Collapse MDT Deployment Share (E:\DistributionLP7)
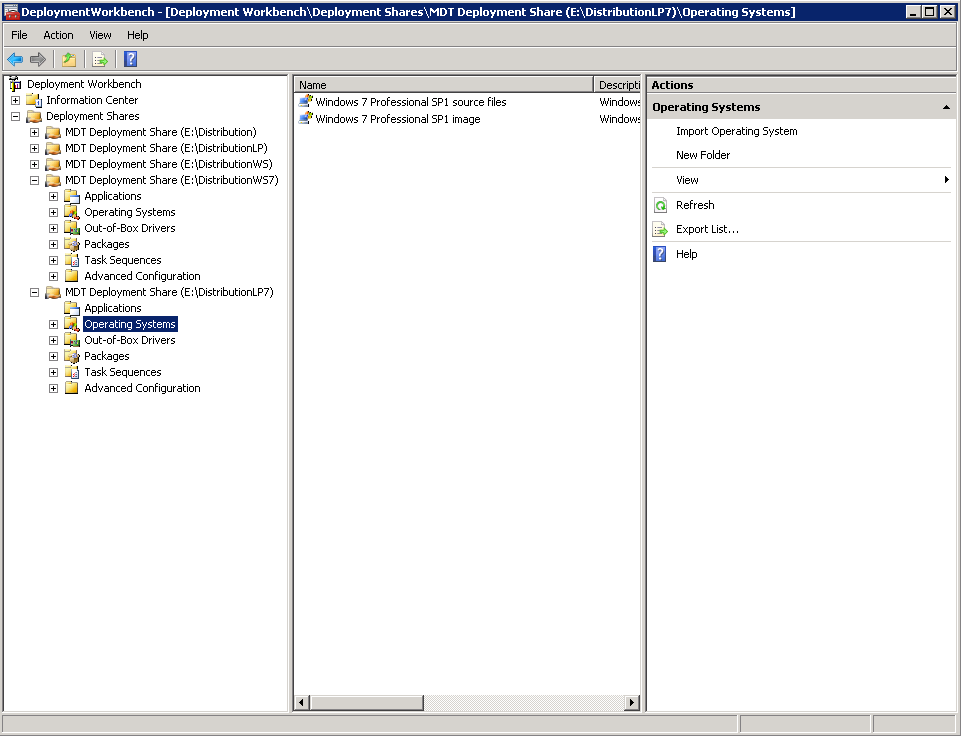 (x=34, y=292)
